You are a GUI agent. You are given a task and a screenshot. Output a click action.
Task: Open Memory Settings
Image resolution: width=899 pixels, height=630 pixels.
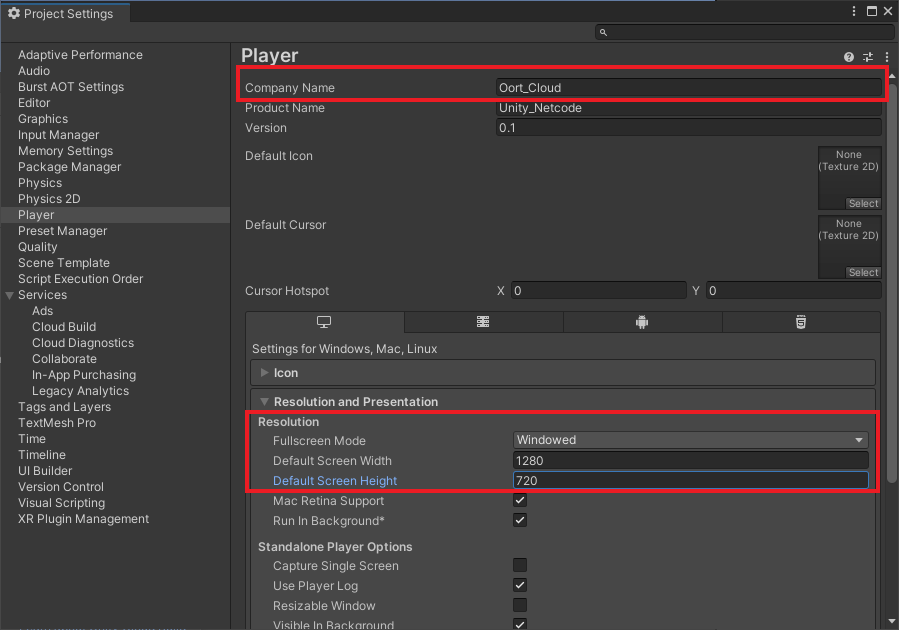65,151
